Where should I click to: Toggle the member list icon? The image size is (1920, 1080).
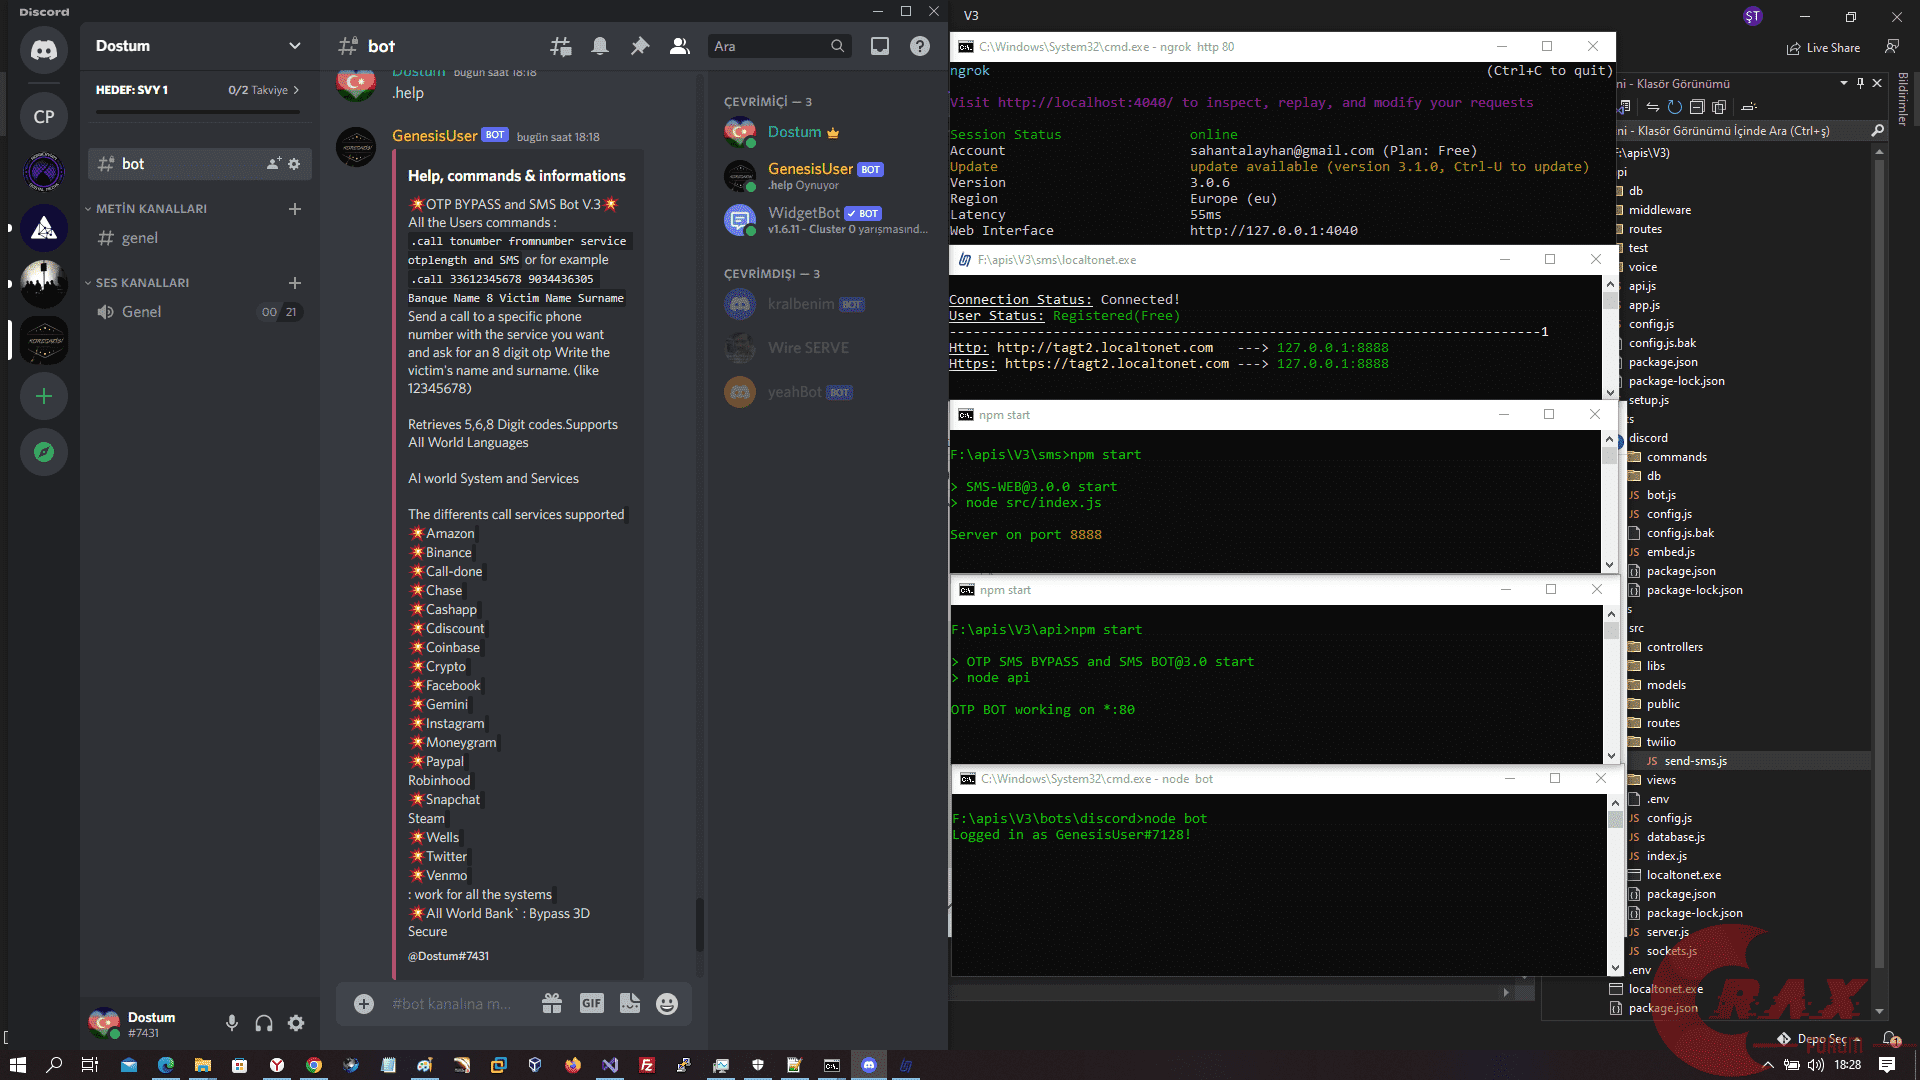pyautogui.click(x=680, y=46)
